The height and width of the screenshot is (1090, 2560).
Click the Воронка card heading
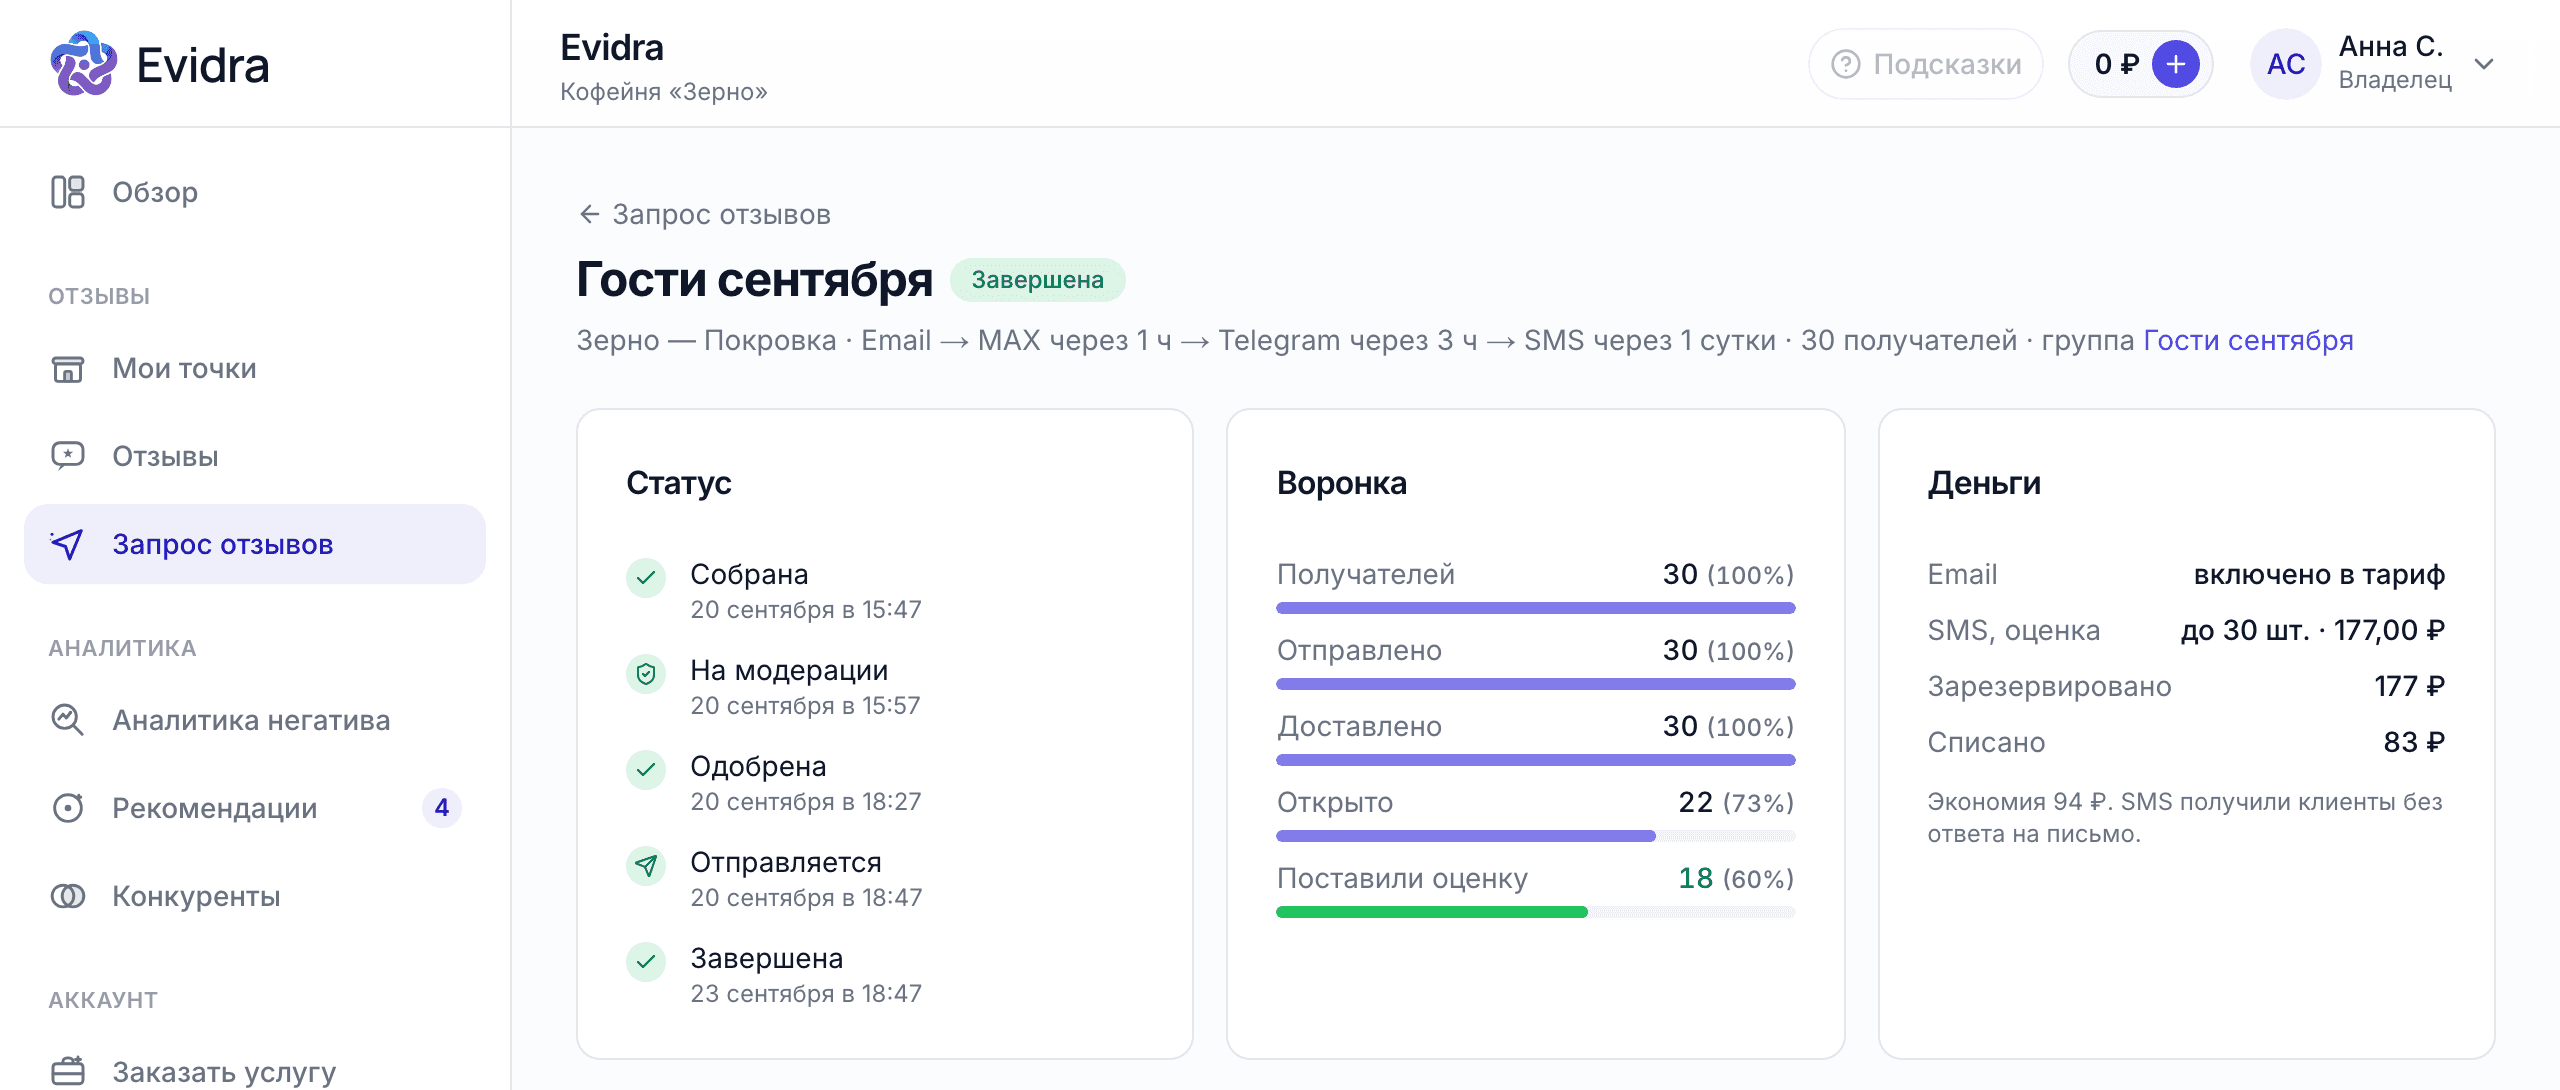point(1342,483)
